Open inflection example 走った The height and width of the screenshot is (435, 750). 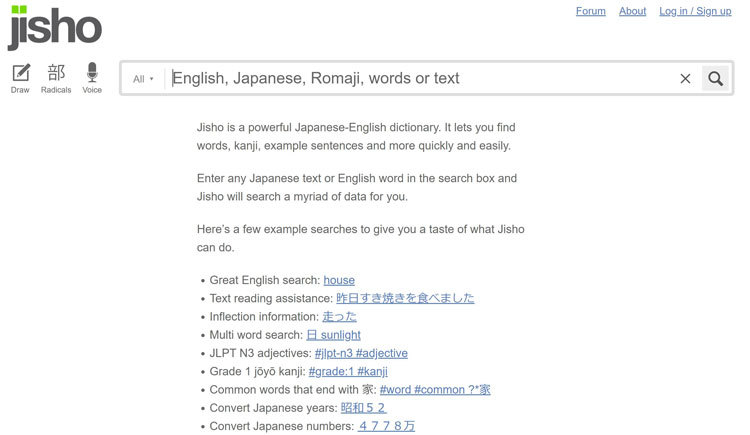(x=339, y=316)
